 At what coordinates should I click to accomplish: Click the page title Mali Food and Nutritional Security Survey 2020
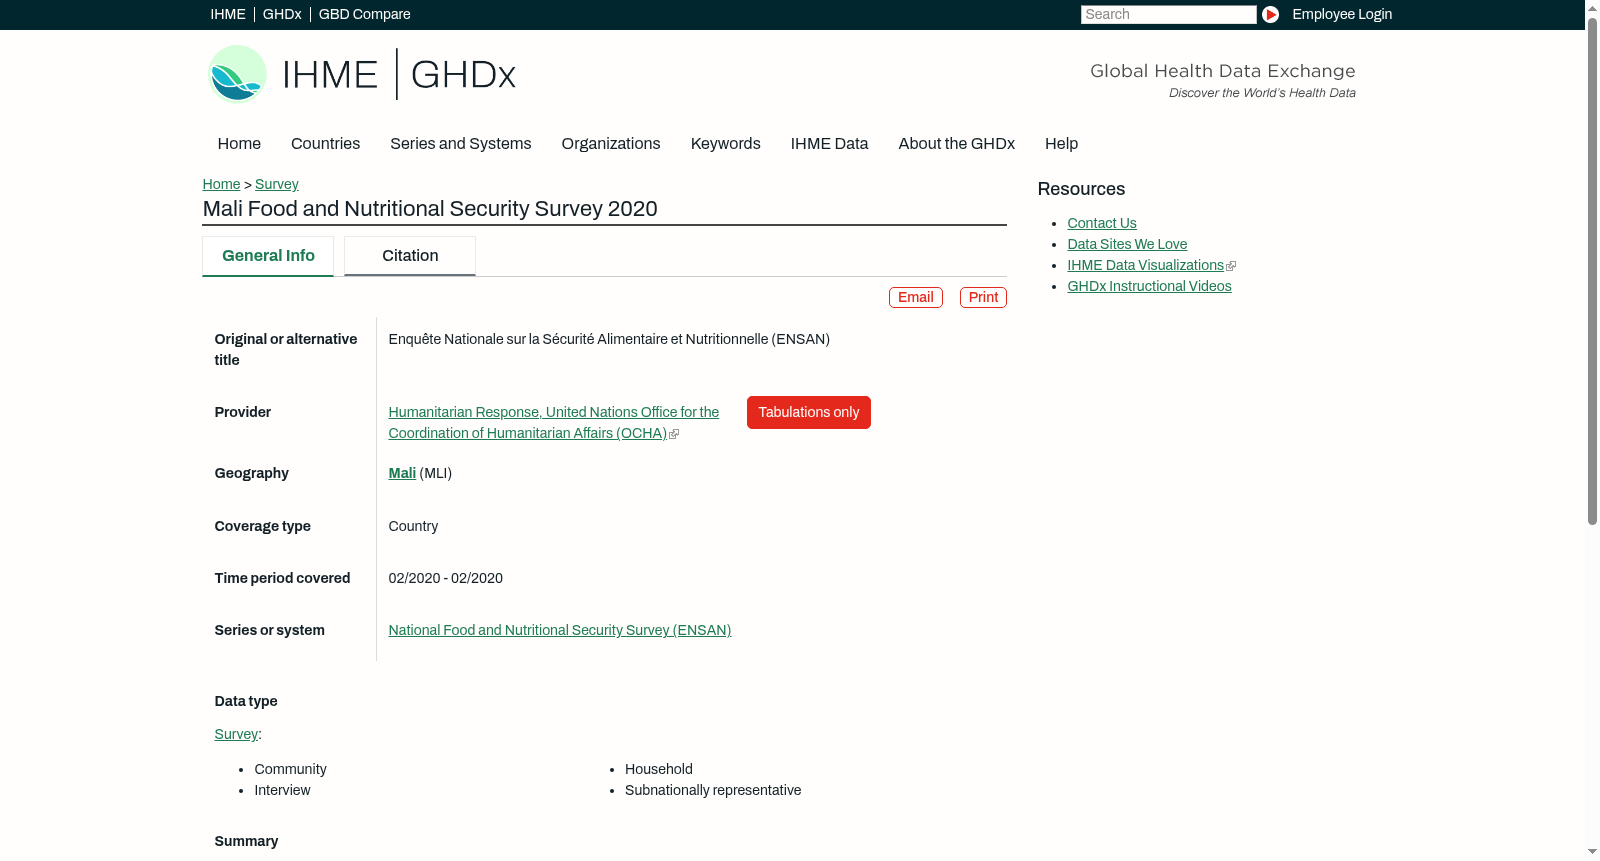(430, 209)
